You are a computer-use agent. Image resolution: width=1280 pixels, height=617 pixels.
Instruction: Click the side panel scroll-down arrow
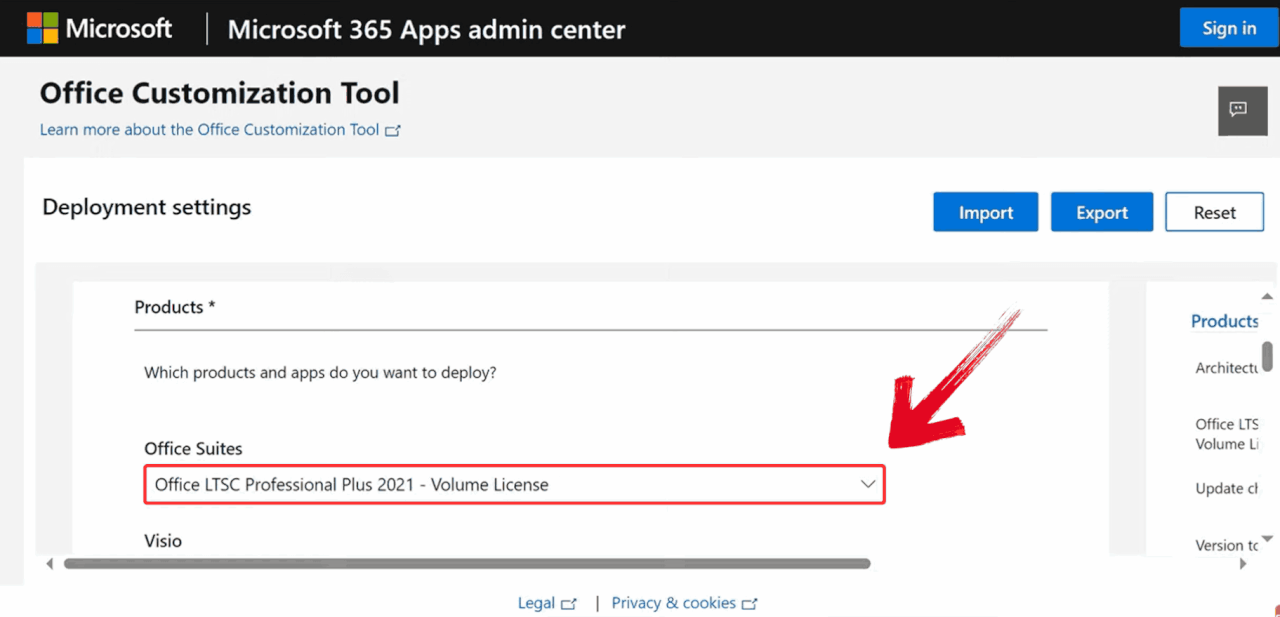click(1267, 539)
